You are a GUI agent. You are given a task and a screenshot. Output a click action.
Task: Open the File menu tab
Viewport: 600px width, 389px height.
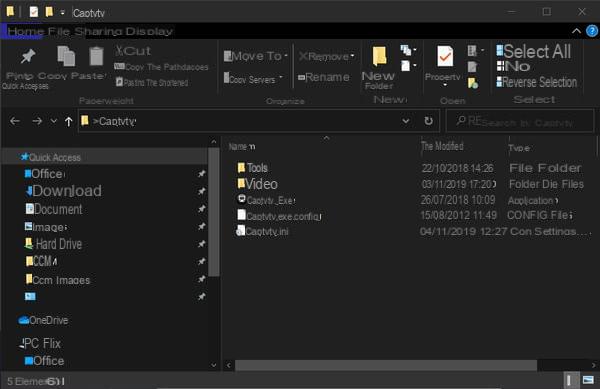click(59, 31)
